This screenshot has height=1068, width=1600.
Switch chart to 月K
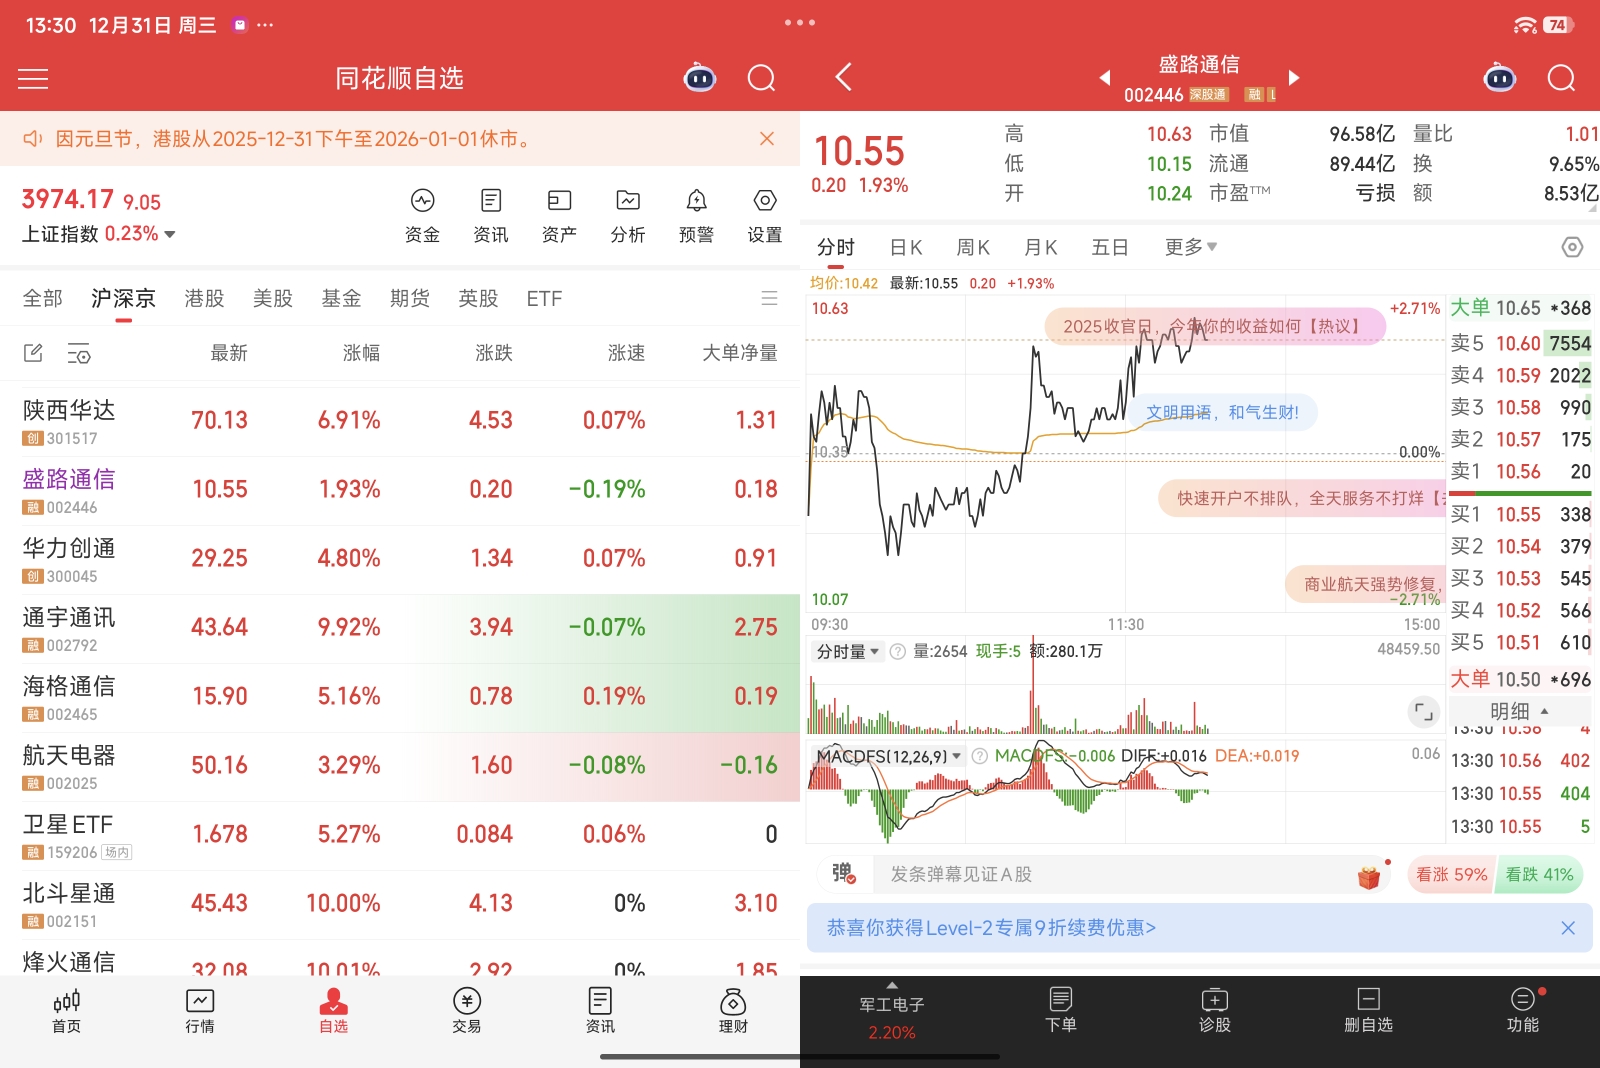click(x=1041, y=247)
